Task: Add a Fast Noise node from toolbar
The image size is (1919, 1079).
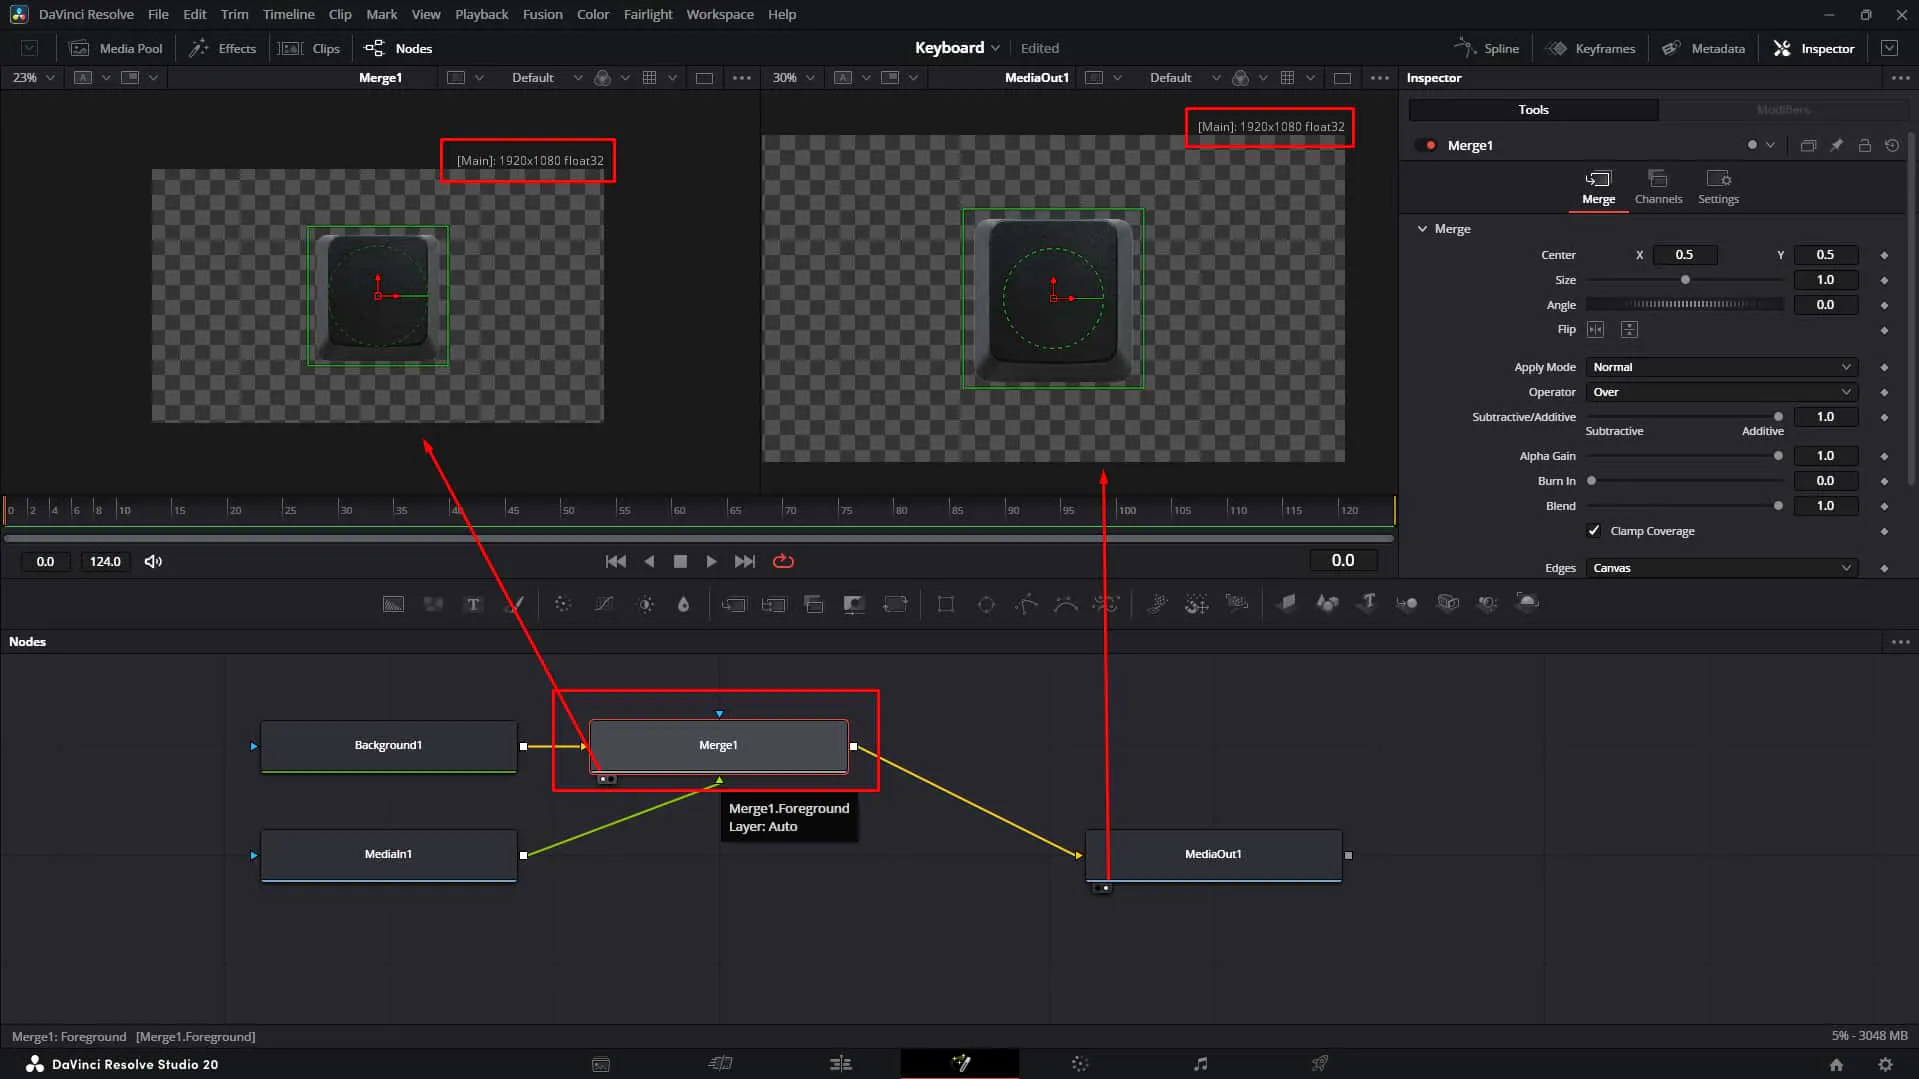Action: click(x=433, y=604)
